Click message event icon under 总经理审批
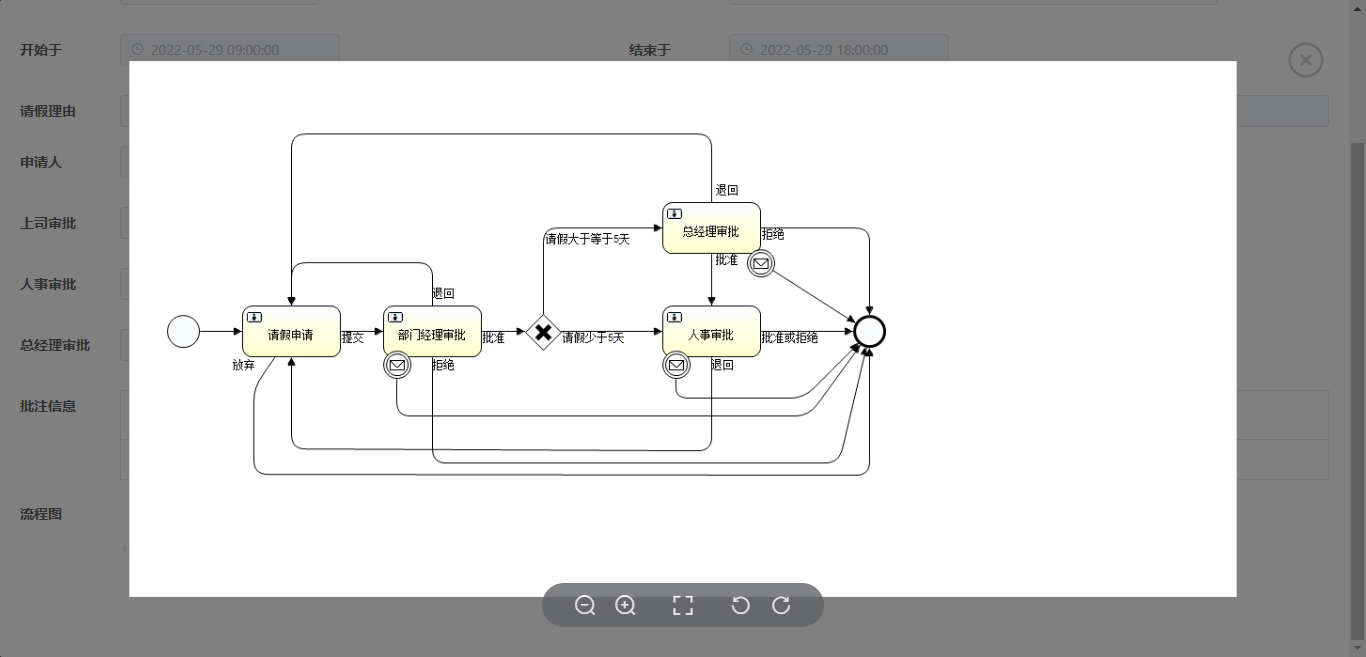 pyautogui.click(x=761, y=263)
